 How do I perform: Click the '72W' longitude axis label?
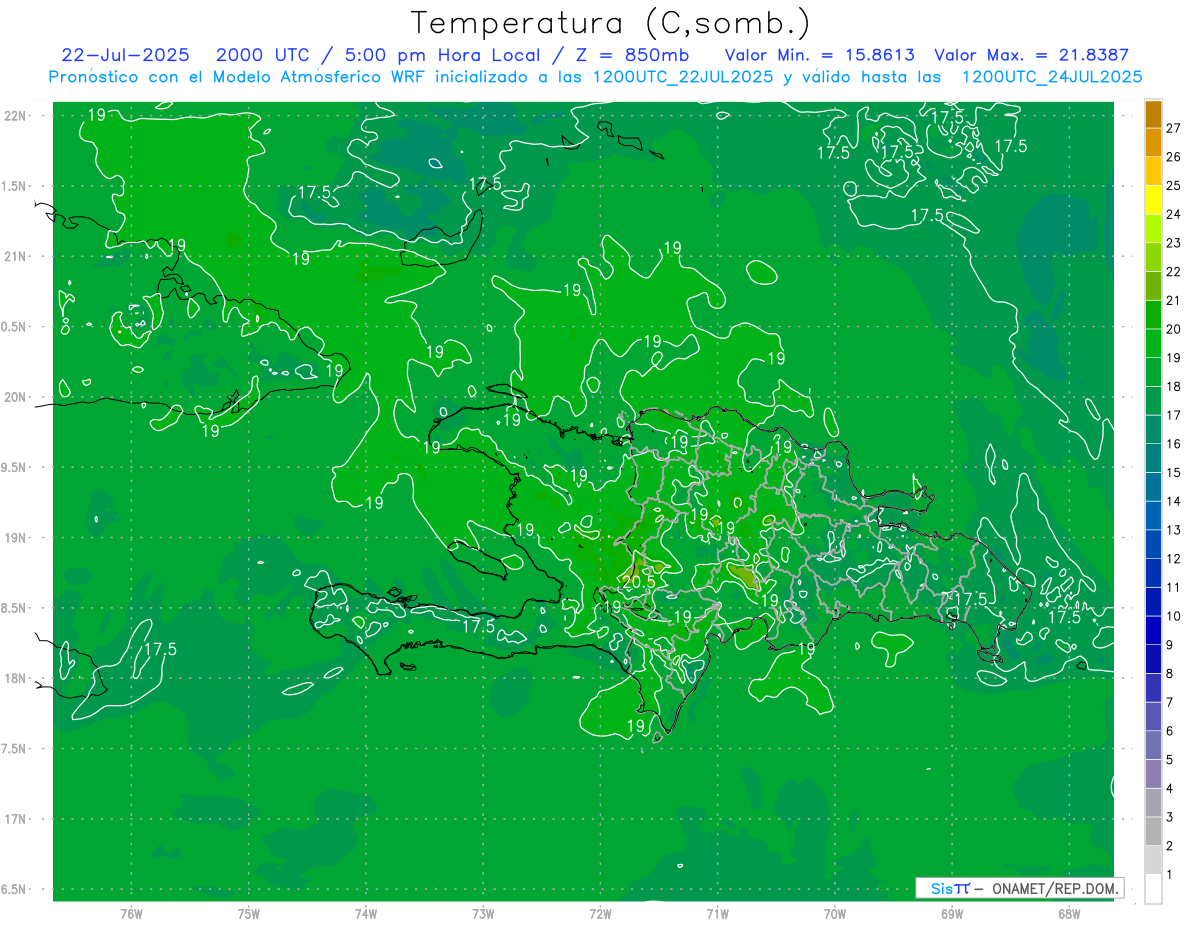point(600,913)
